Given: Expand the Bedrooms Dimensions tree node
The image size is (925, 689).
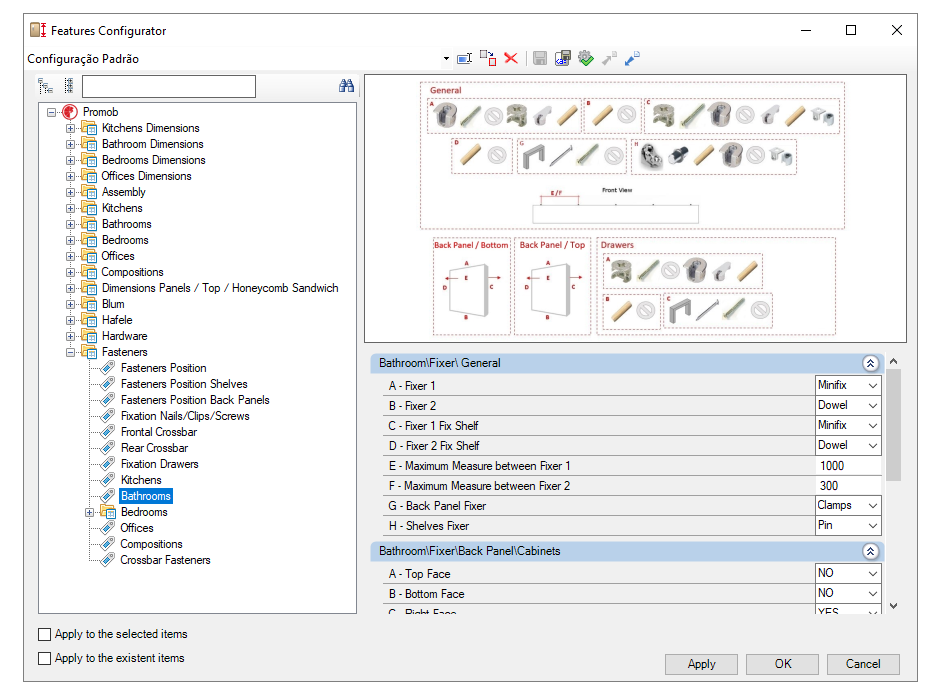Looking at the screenshot, I should (x=70, y=160).
